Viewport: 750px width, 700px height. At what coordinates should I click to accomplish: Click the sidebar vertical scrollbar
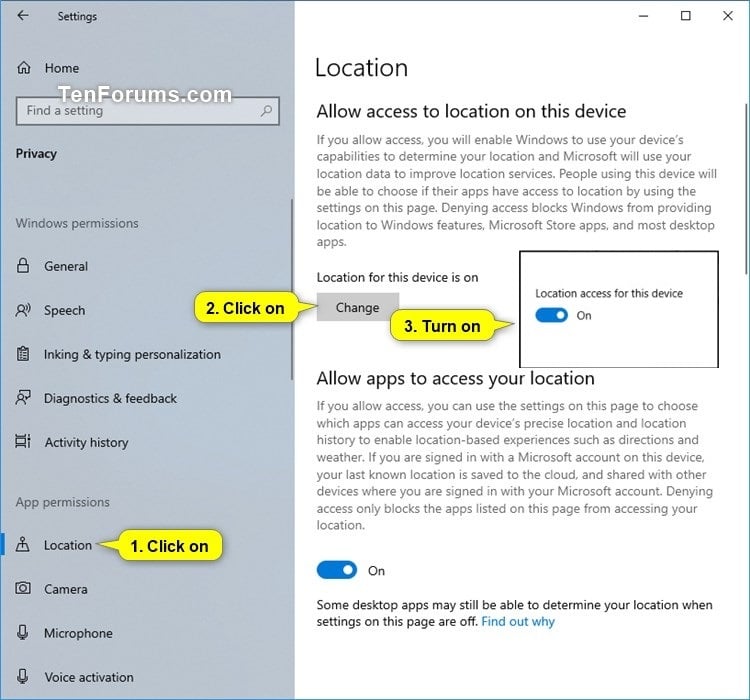[291, 289]
